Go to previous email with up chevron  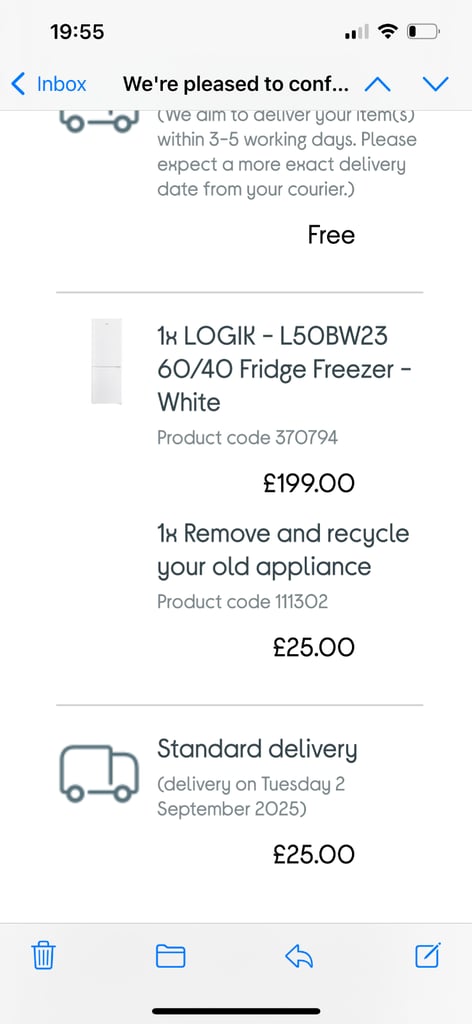377,84
